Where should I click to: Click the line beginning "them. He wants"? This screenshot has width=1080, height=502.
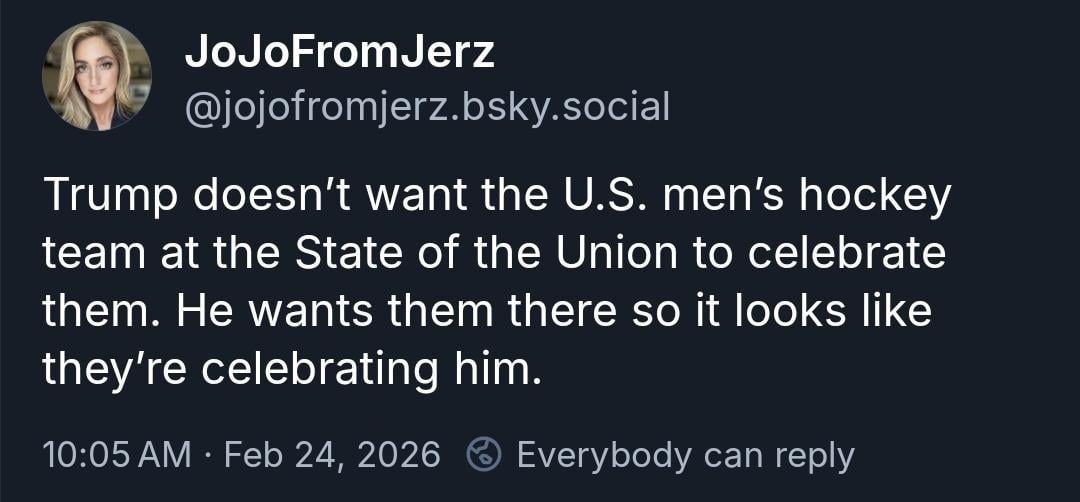pyautogui.click(x=487, y=311)
